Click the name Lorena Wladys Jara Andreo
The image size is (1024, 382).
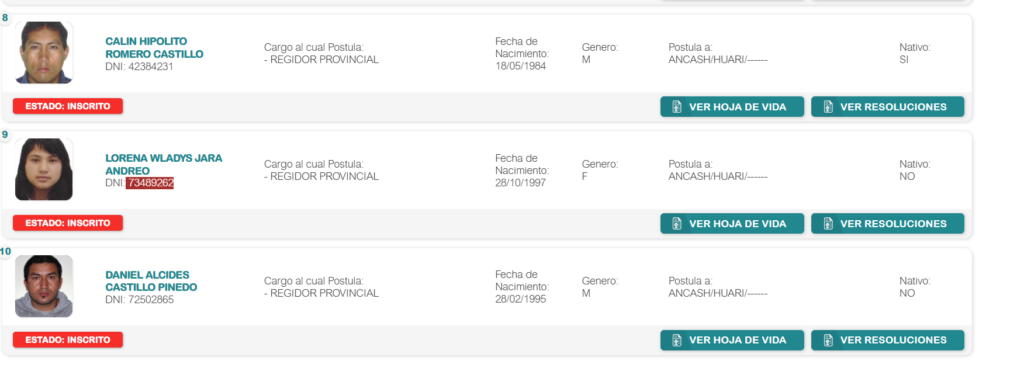point(163,165)
